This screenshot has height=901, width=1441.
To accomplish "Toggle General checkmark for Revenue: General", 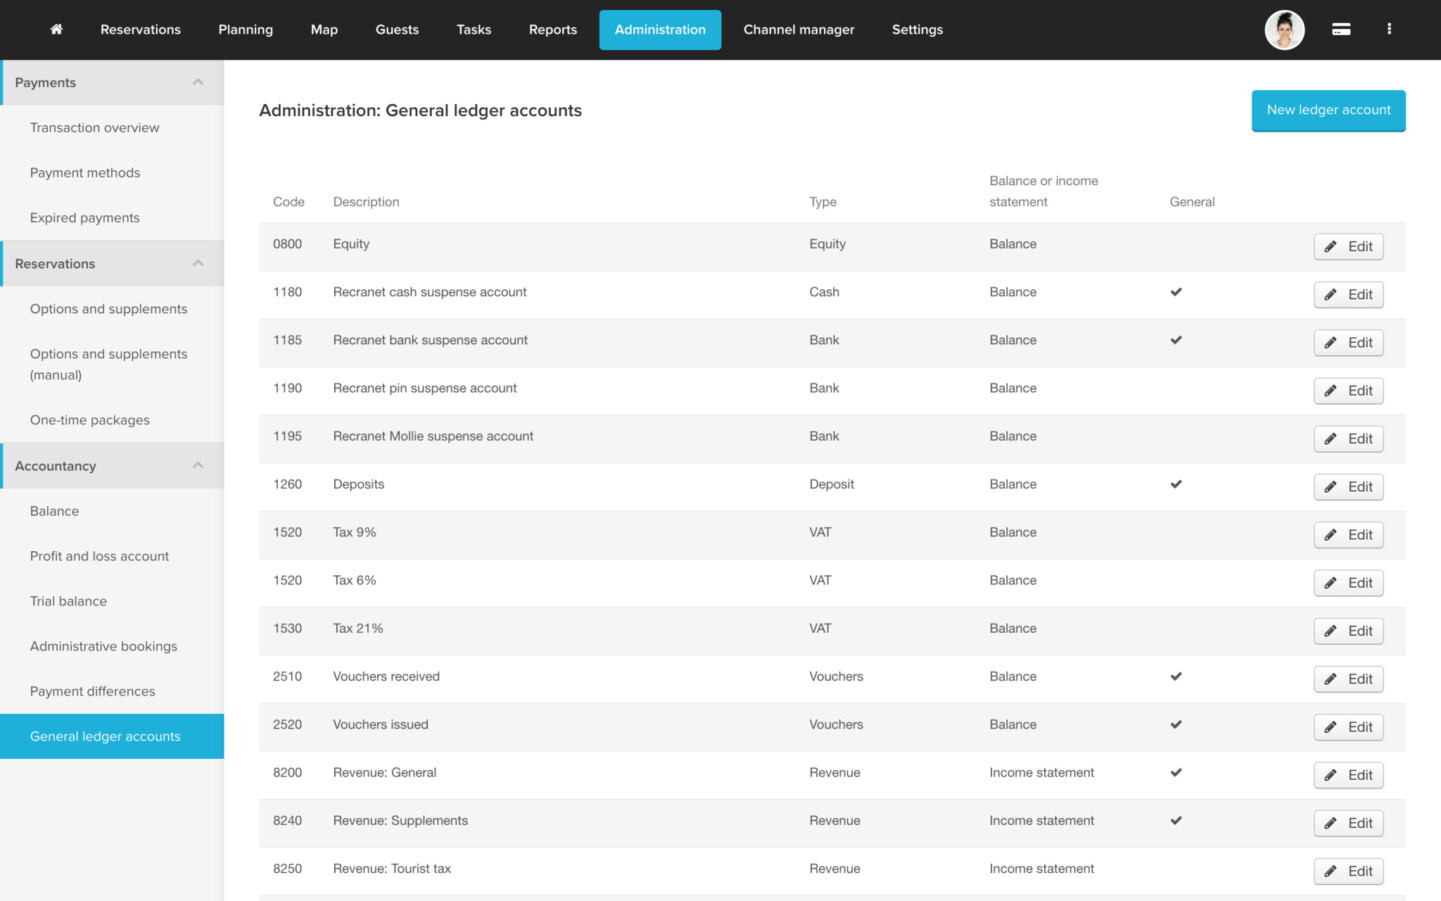I will pyautogui.click(x=1176, y=772).
